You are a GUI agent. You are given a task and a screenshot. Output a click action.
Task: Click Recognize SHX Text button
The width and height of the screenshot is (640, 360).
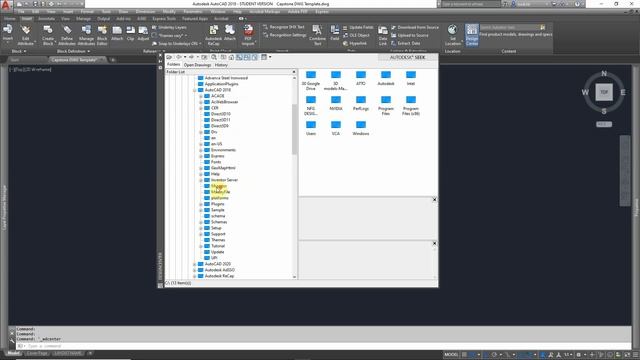[x=284, y=27]
